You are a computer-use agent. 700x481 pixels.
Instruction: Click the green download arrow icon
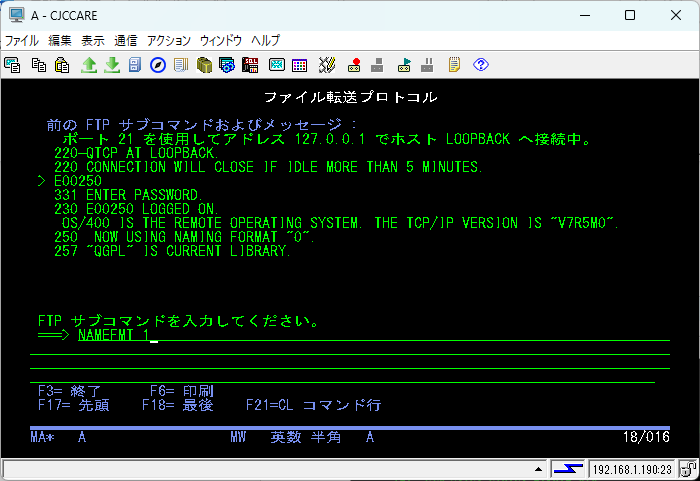[112, 65]
